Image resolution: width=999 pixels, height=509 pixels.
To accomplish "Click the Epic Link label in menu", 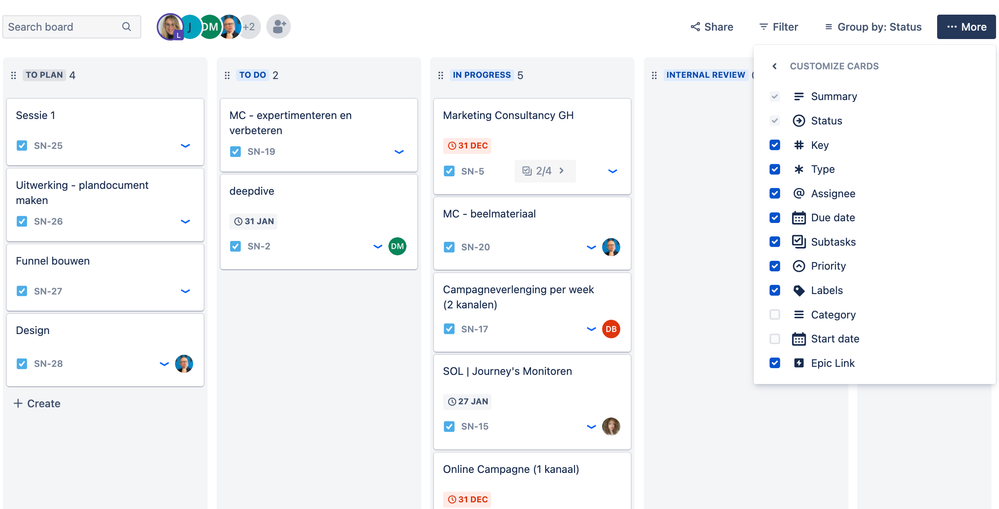I will tap(833, 363).
